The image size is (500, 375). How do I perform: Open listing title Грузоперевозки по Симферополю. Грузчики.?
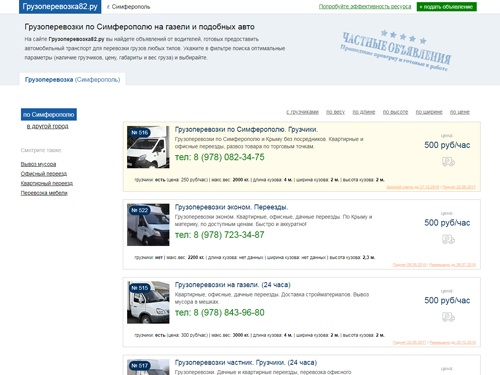pos(246,129)
